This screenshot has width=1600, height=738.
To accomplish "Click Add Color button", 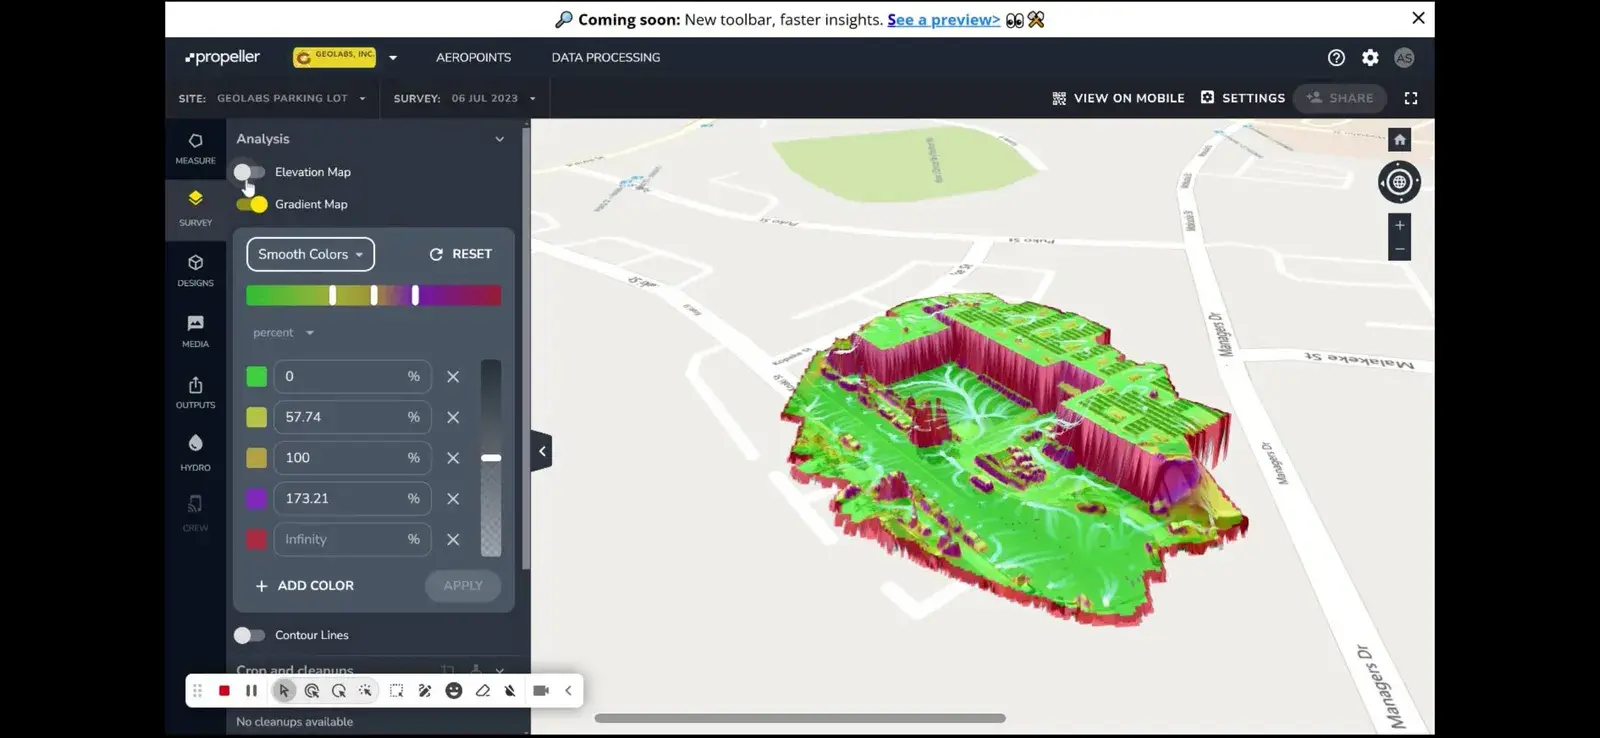I will click(305, 586).
